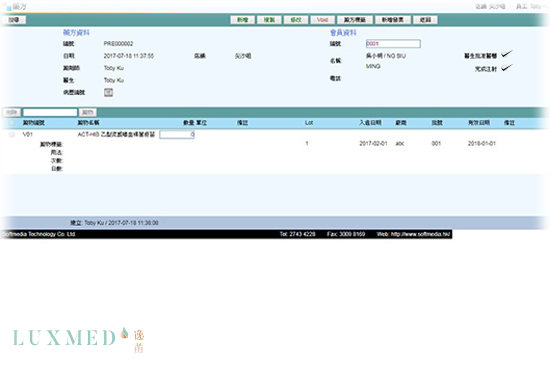Click the drug search text box above the table
Viewport: 550px width, 365px height.
(x=50, y=112)
